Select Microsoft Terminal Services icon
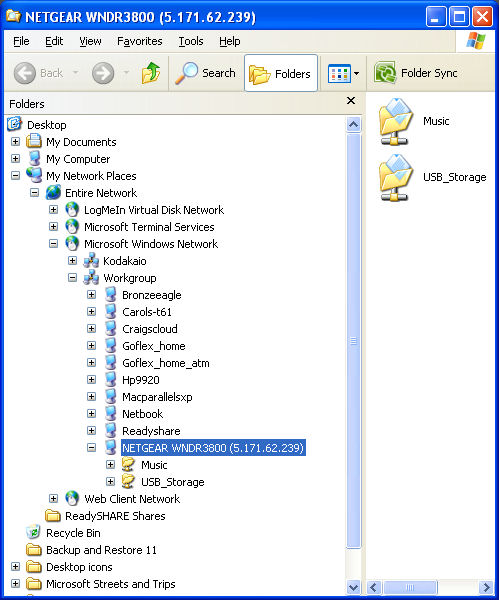The width and height of the screenshot is (499, 600). tap(72, 227)
